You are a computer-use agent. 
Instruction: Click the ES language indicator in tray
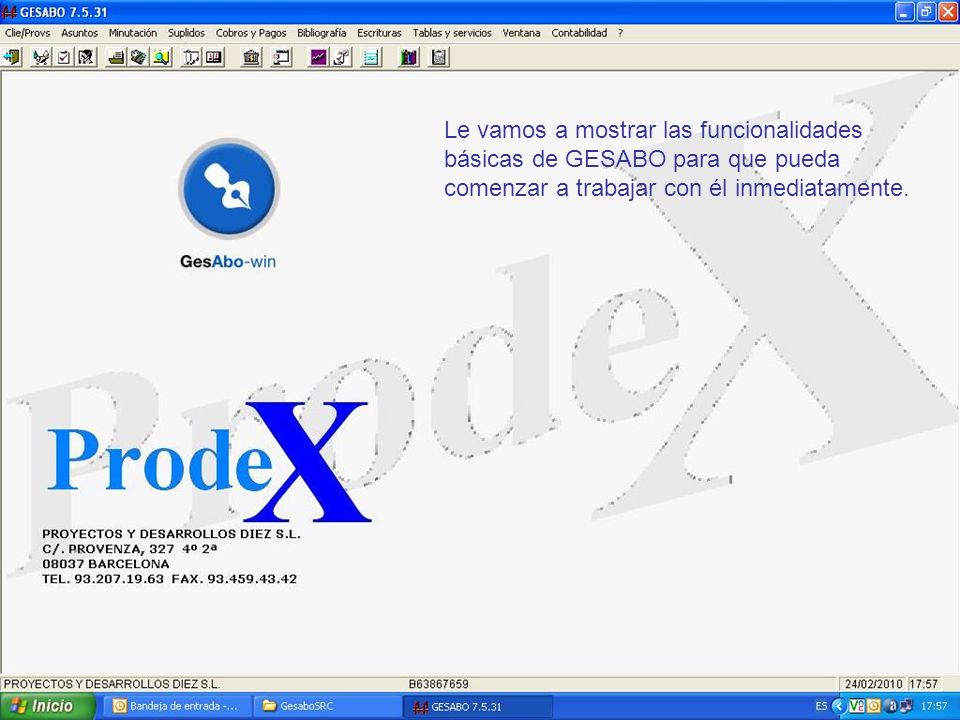(x=821, y=706)
